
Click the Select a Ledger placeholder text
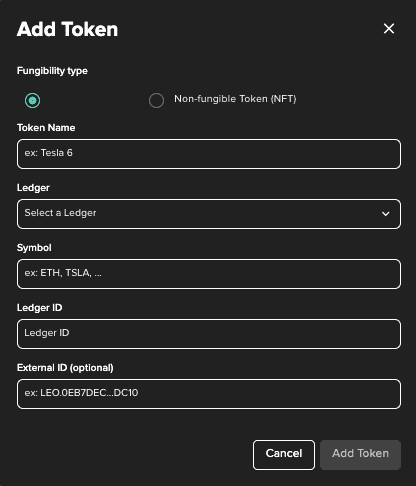point(60,213)
